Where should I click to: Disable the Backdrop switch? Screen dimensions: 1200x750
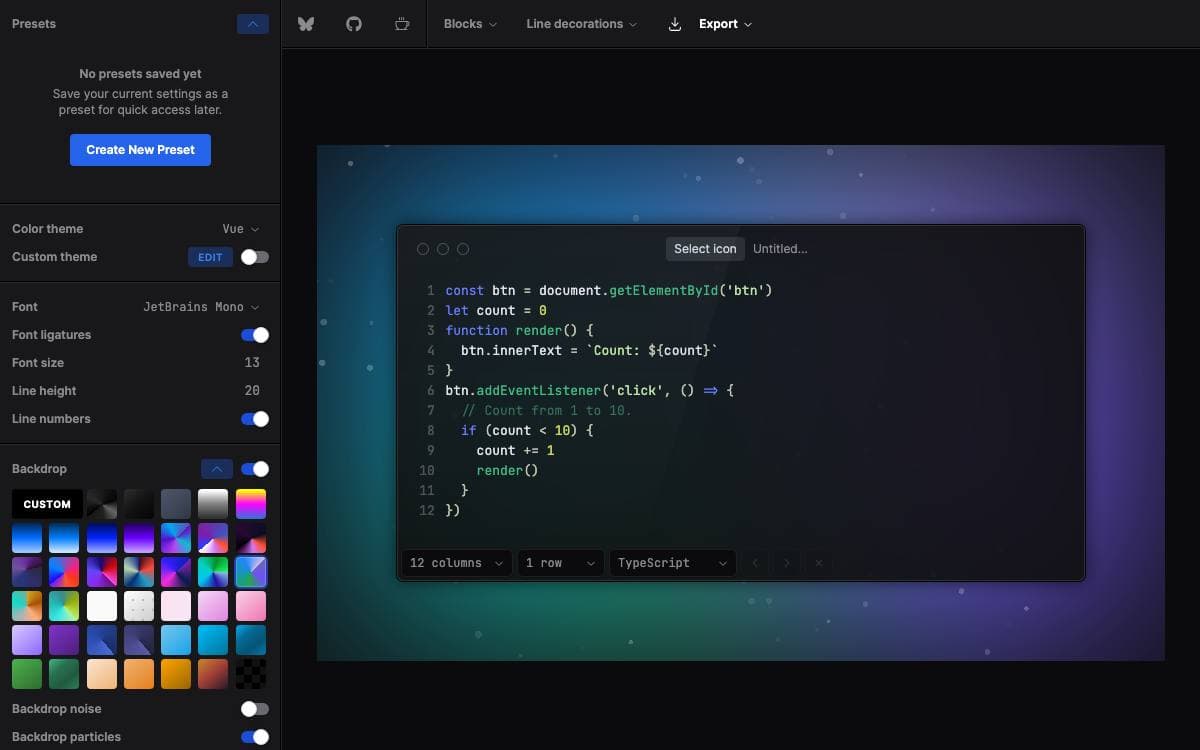pos(255,469)
